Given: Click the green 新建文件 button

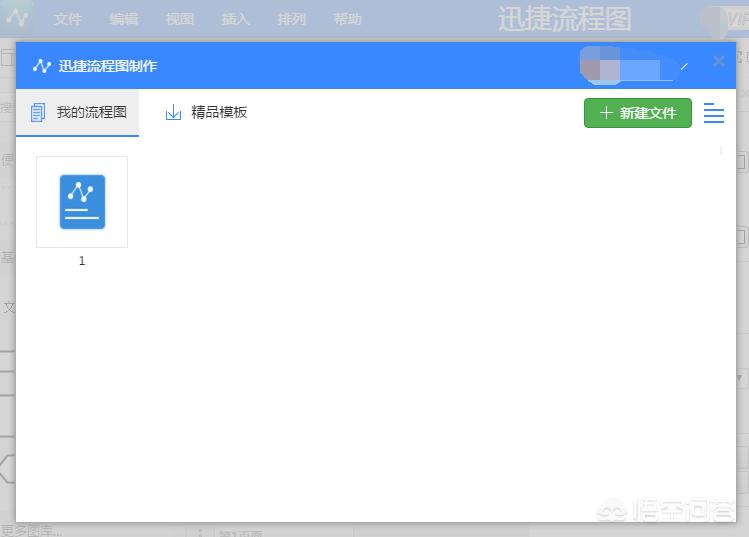Looking at the screenshot, I should point(638,113).
